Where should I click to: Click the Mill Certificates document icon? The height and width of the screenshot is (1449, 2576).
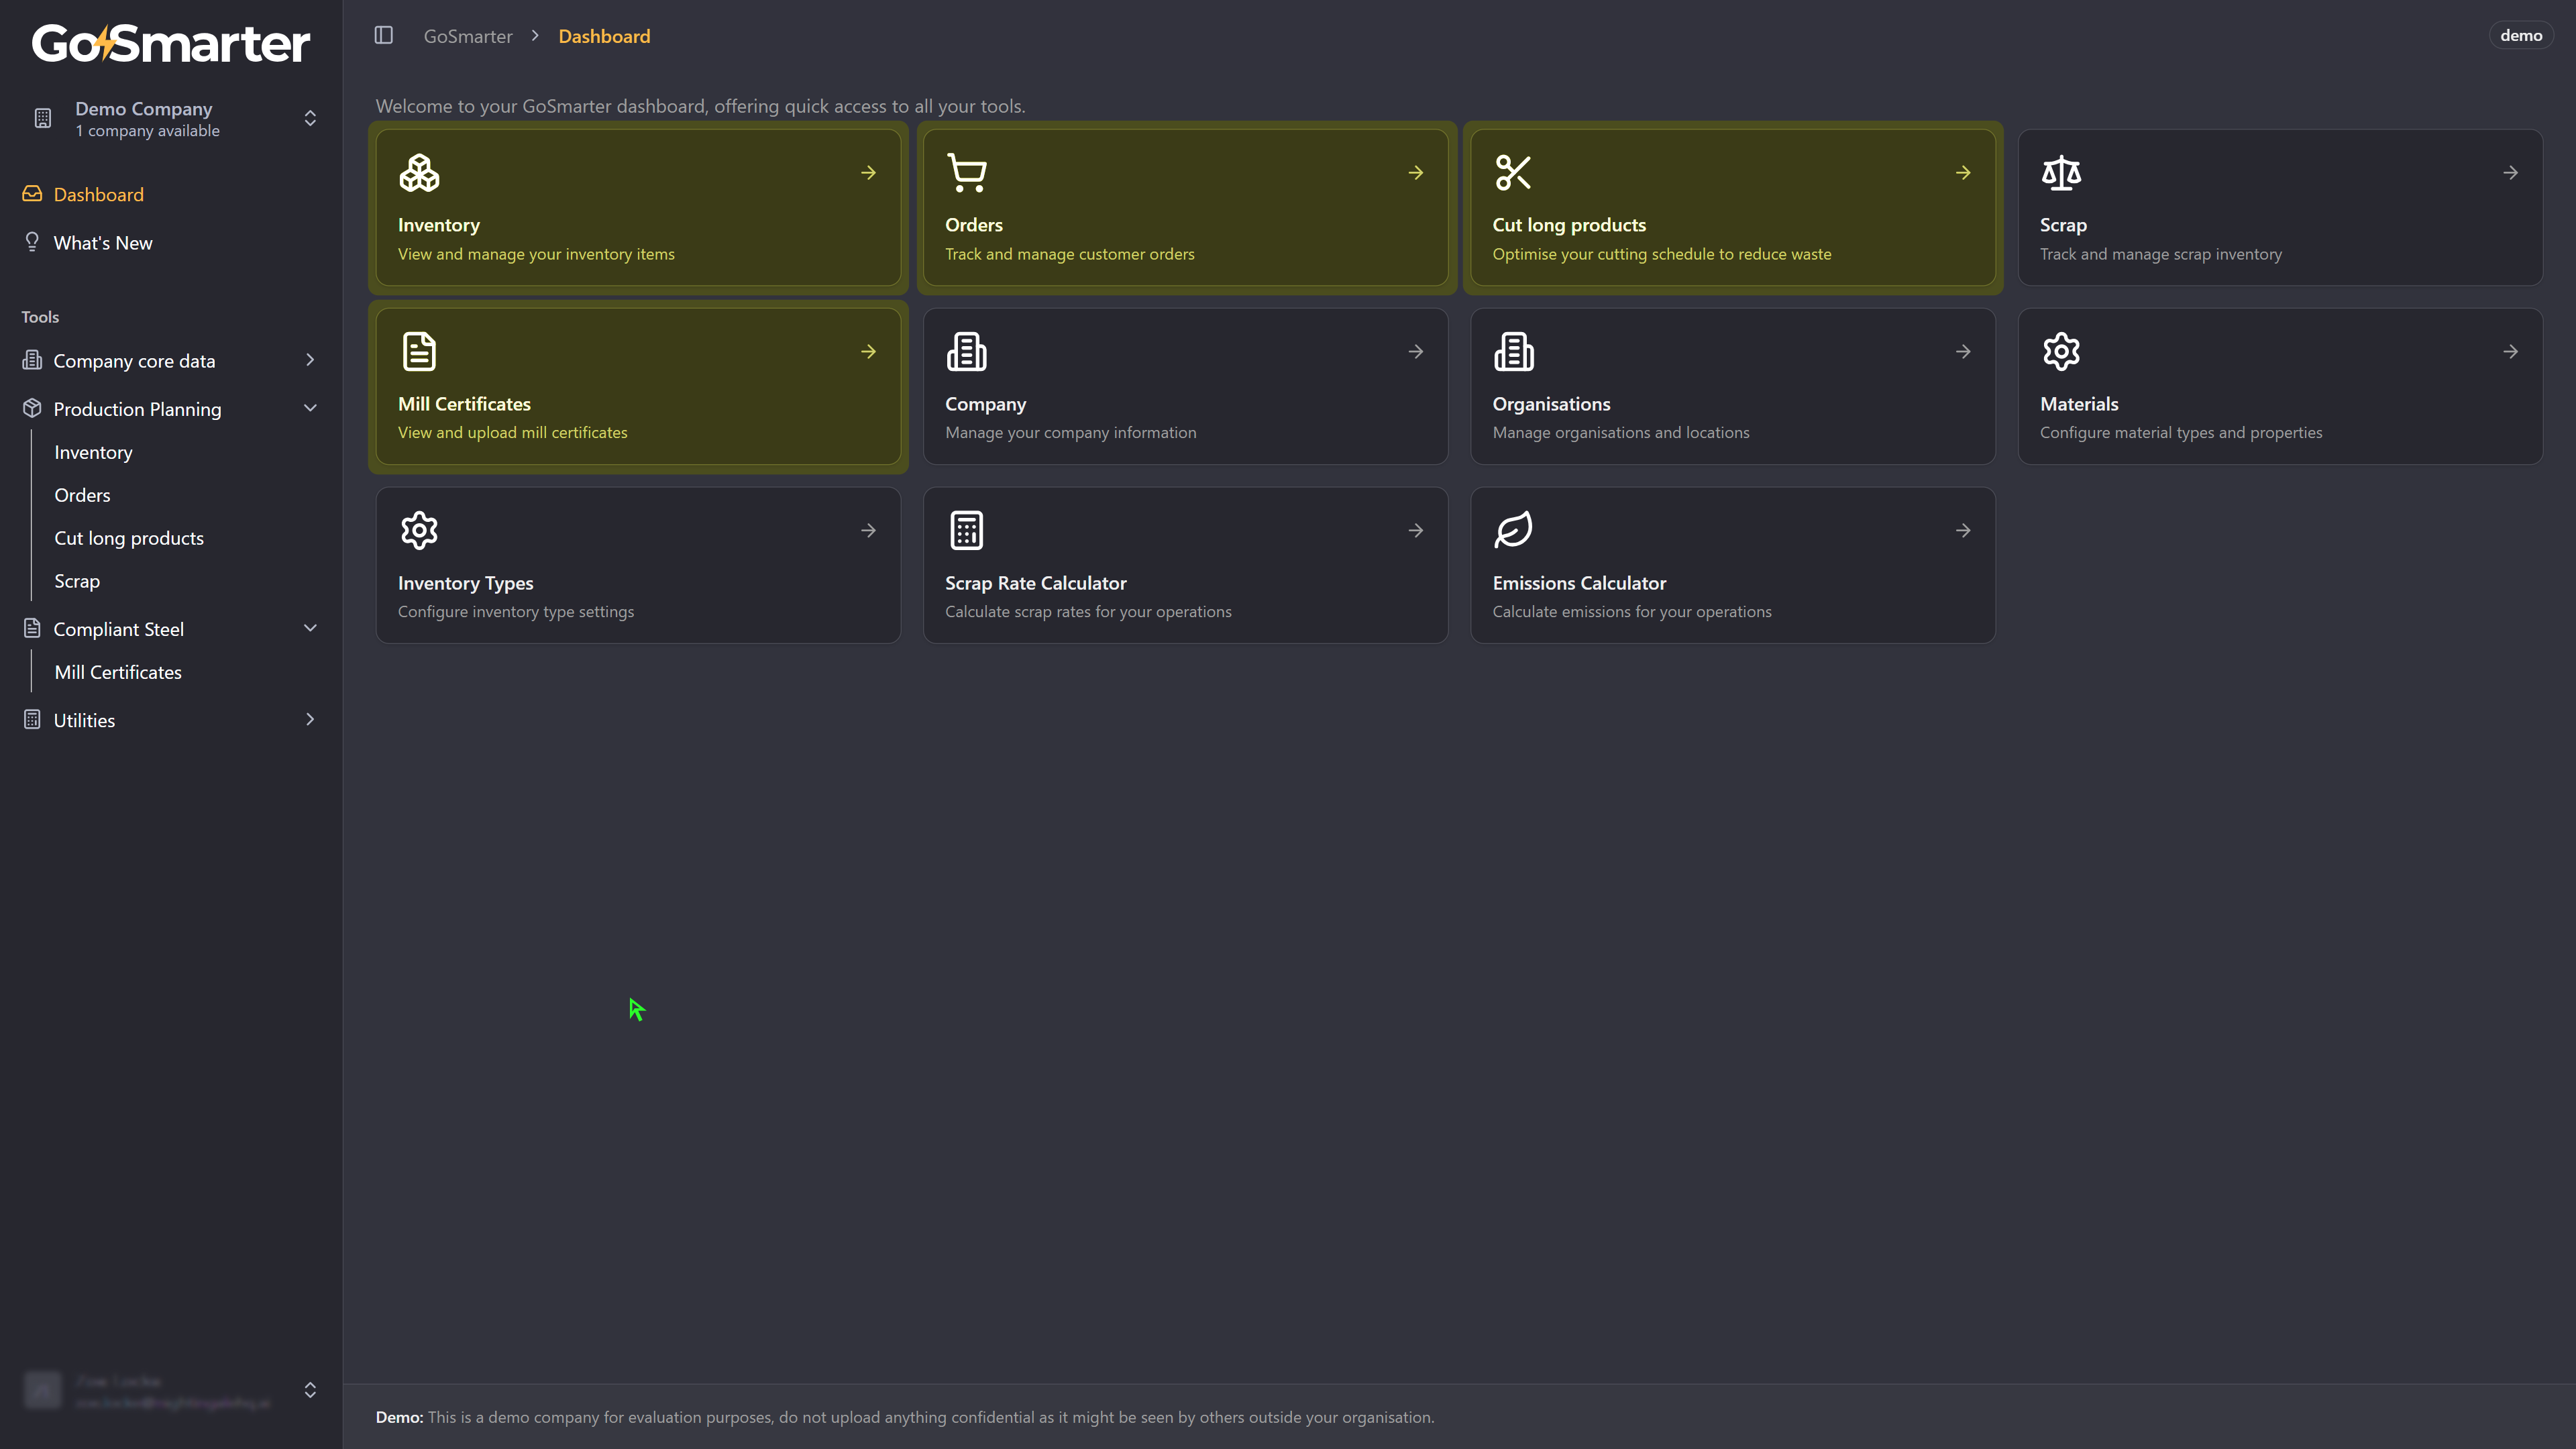419,351
